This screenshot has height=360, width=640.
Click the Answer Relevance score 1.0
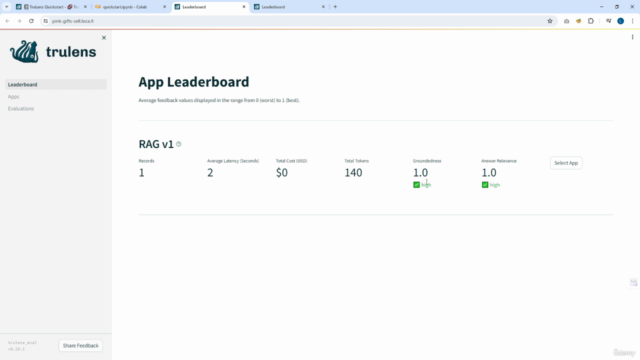(x=489, y=173)
